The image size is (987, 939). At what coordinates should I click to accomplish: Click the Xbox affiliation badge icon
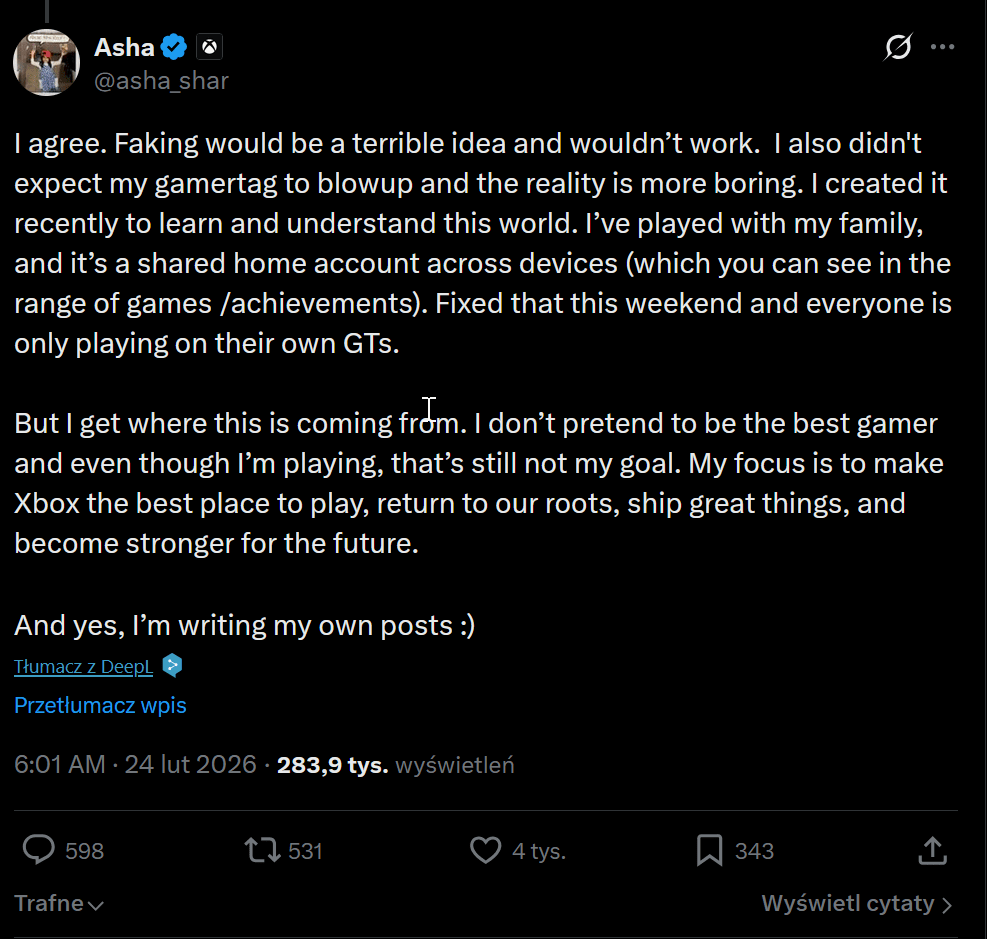pyautogui.click(x=209, y=47)
